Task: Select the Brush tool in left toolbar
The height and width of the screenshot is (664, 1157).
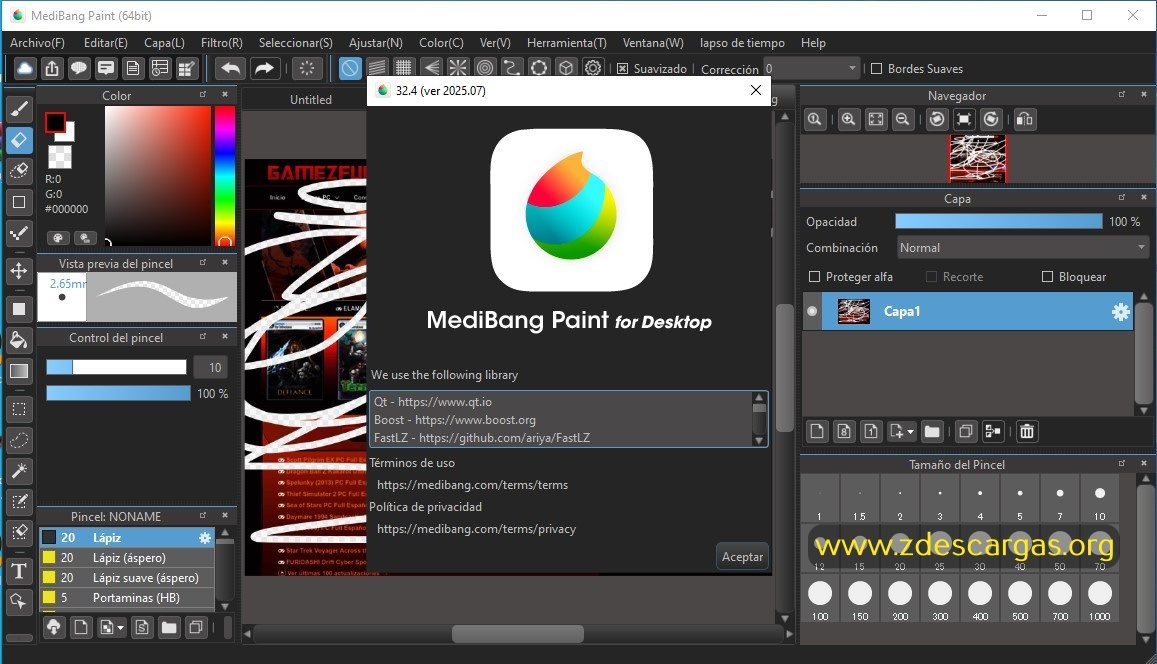Action: click(19, 109)
